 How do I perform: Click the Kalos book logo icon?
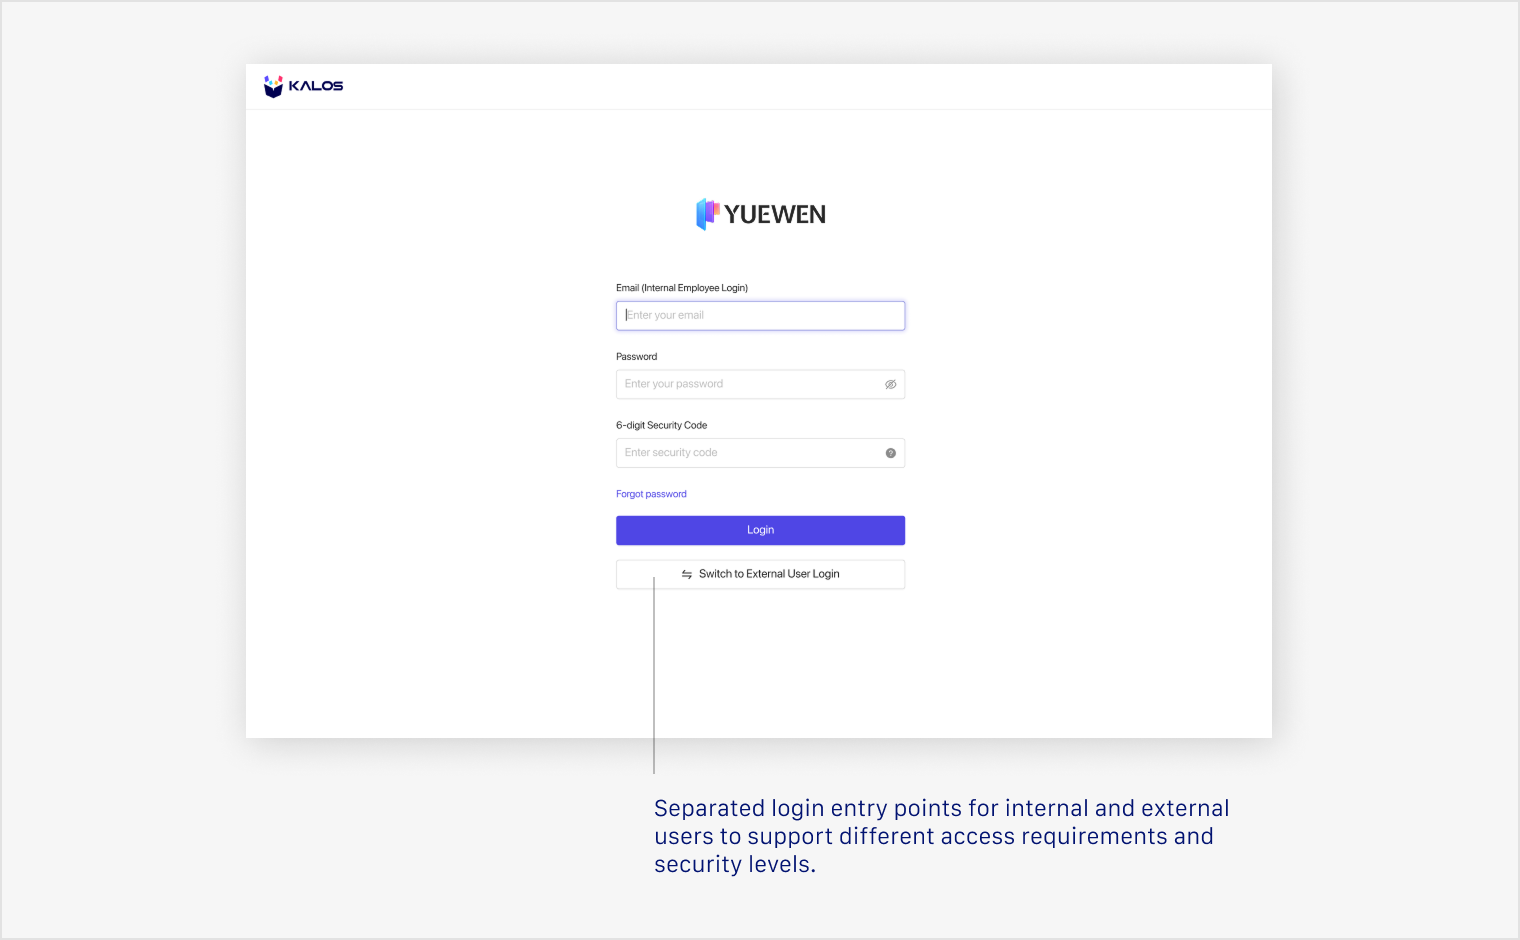pos(273,86)
